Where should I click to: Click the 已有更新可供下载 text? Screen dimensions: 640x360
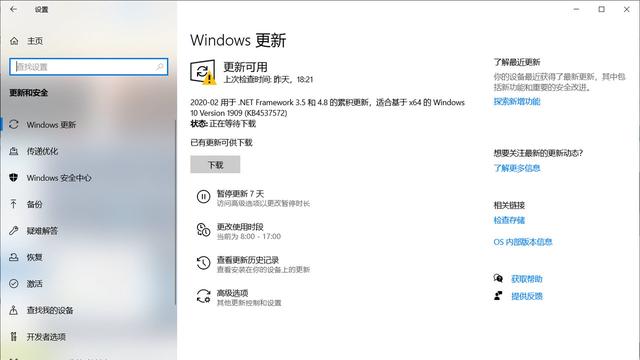221,142
